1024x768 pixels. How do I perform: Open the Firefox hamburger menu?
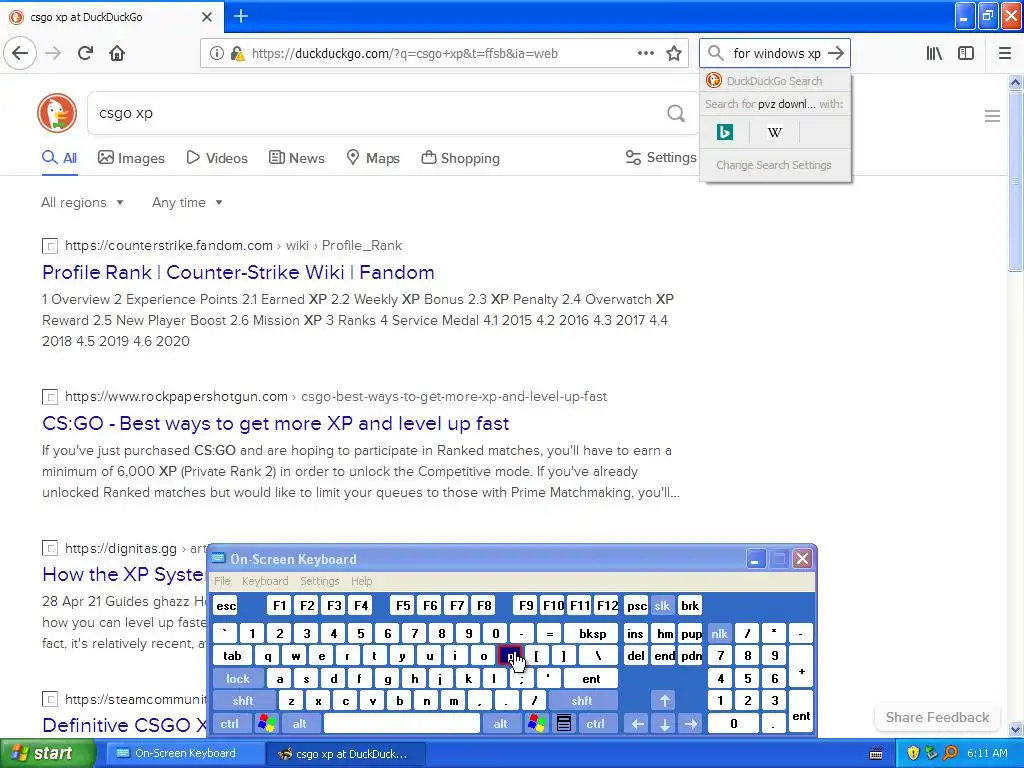pos(1005,54)
